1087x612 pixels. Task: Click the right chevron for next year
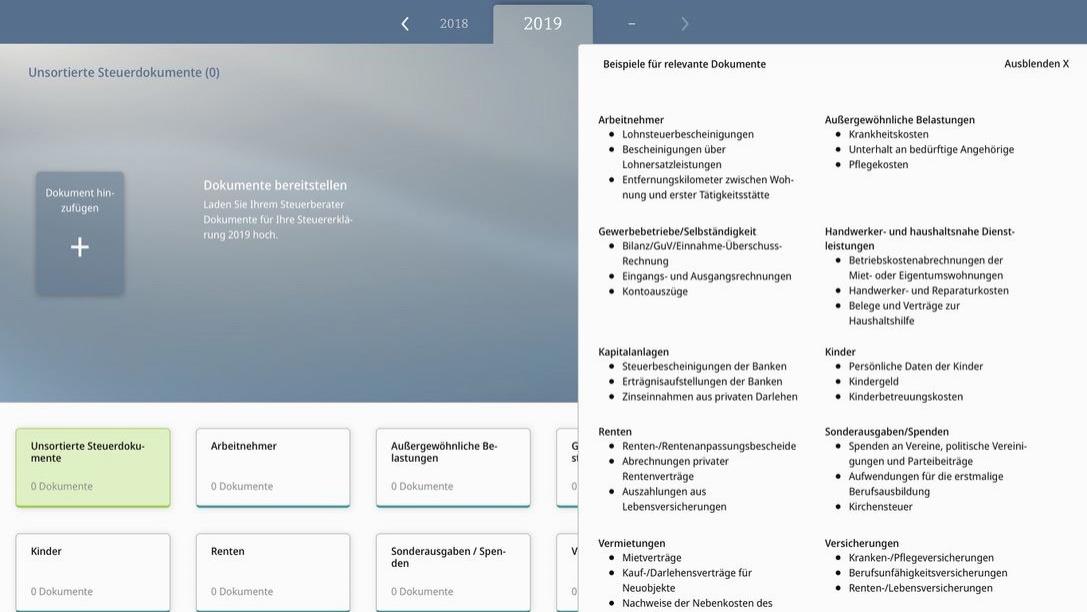pos(685,24)
